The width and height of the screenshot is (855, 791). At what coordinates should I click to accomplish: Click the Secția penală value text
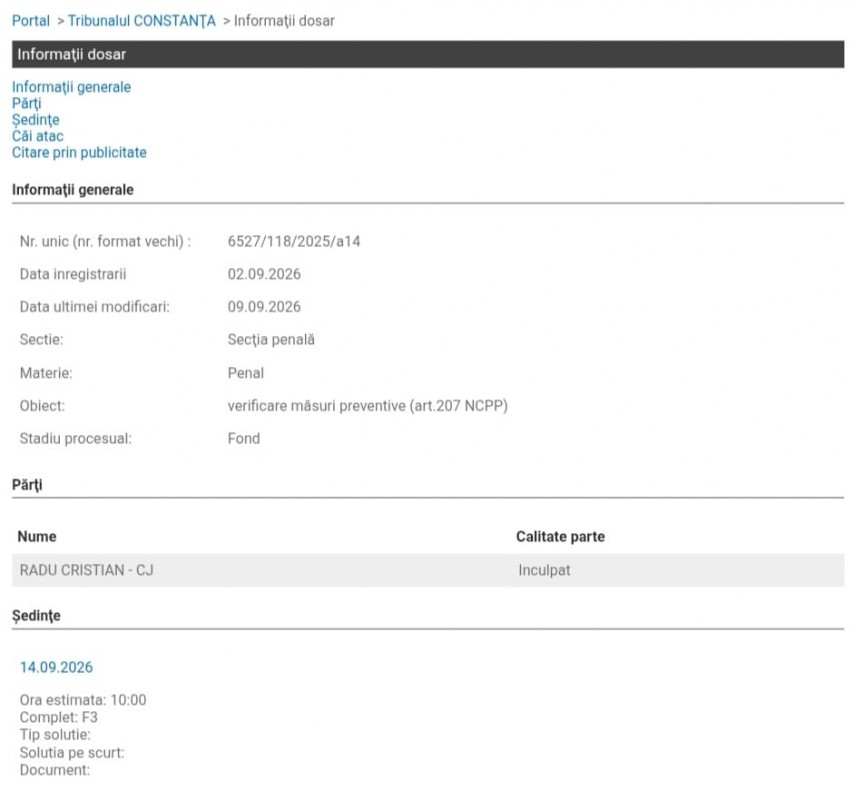point(271,340)
